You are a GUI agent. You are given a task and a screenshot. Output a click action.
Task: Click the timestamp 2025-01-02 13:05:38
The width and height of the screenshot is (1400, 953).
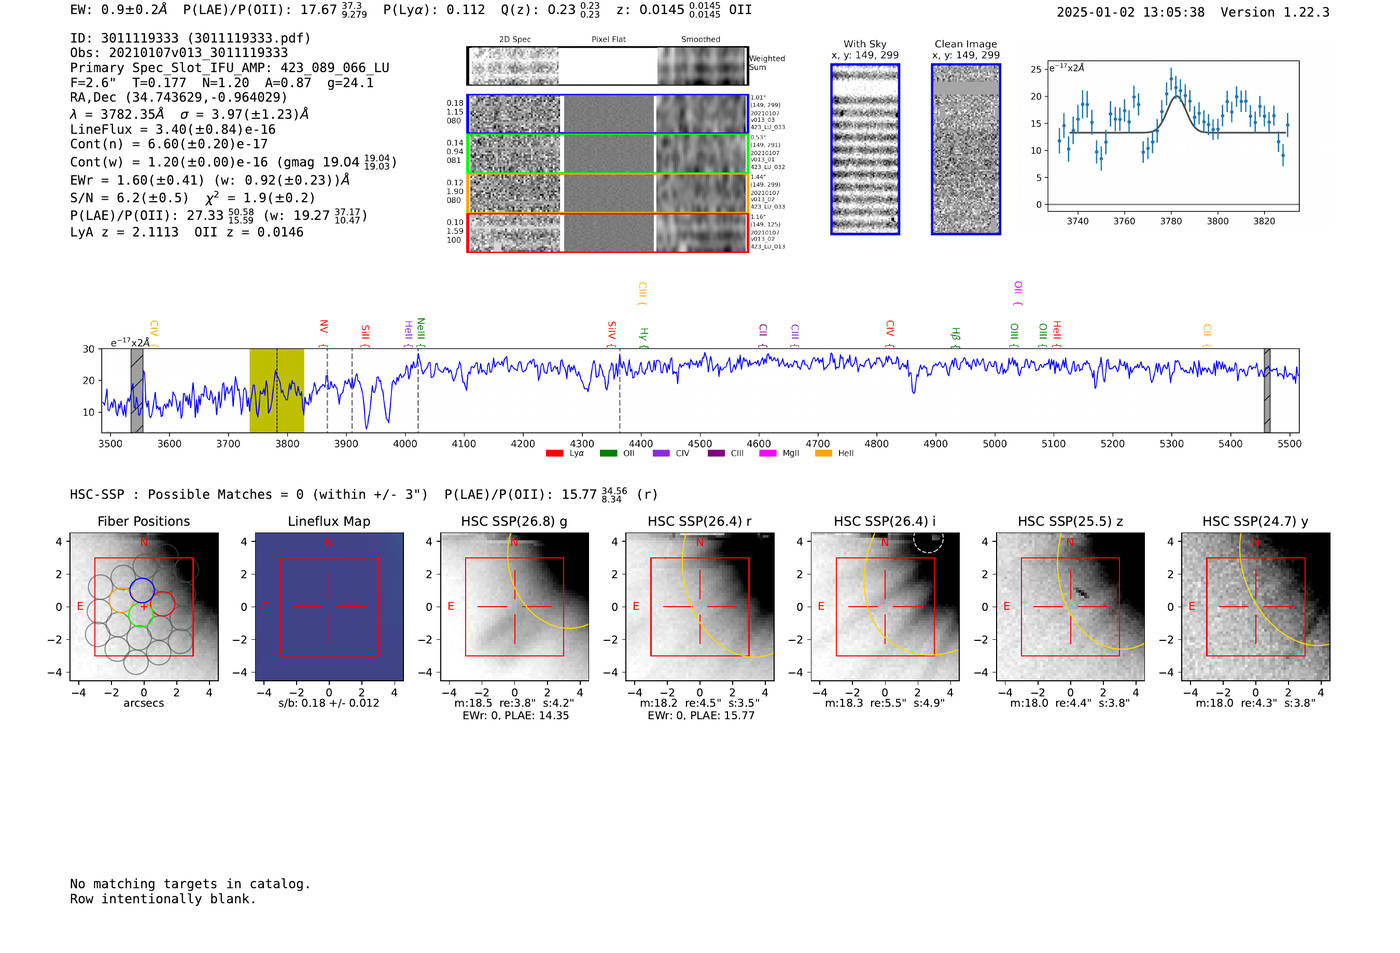pyautogui.click(x=1131, y=12)
